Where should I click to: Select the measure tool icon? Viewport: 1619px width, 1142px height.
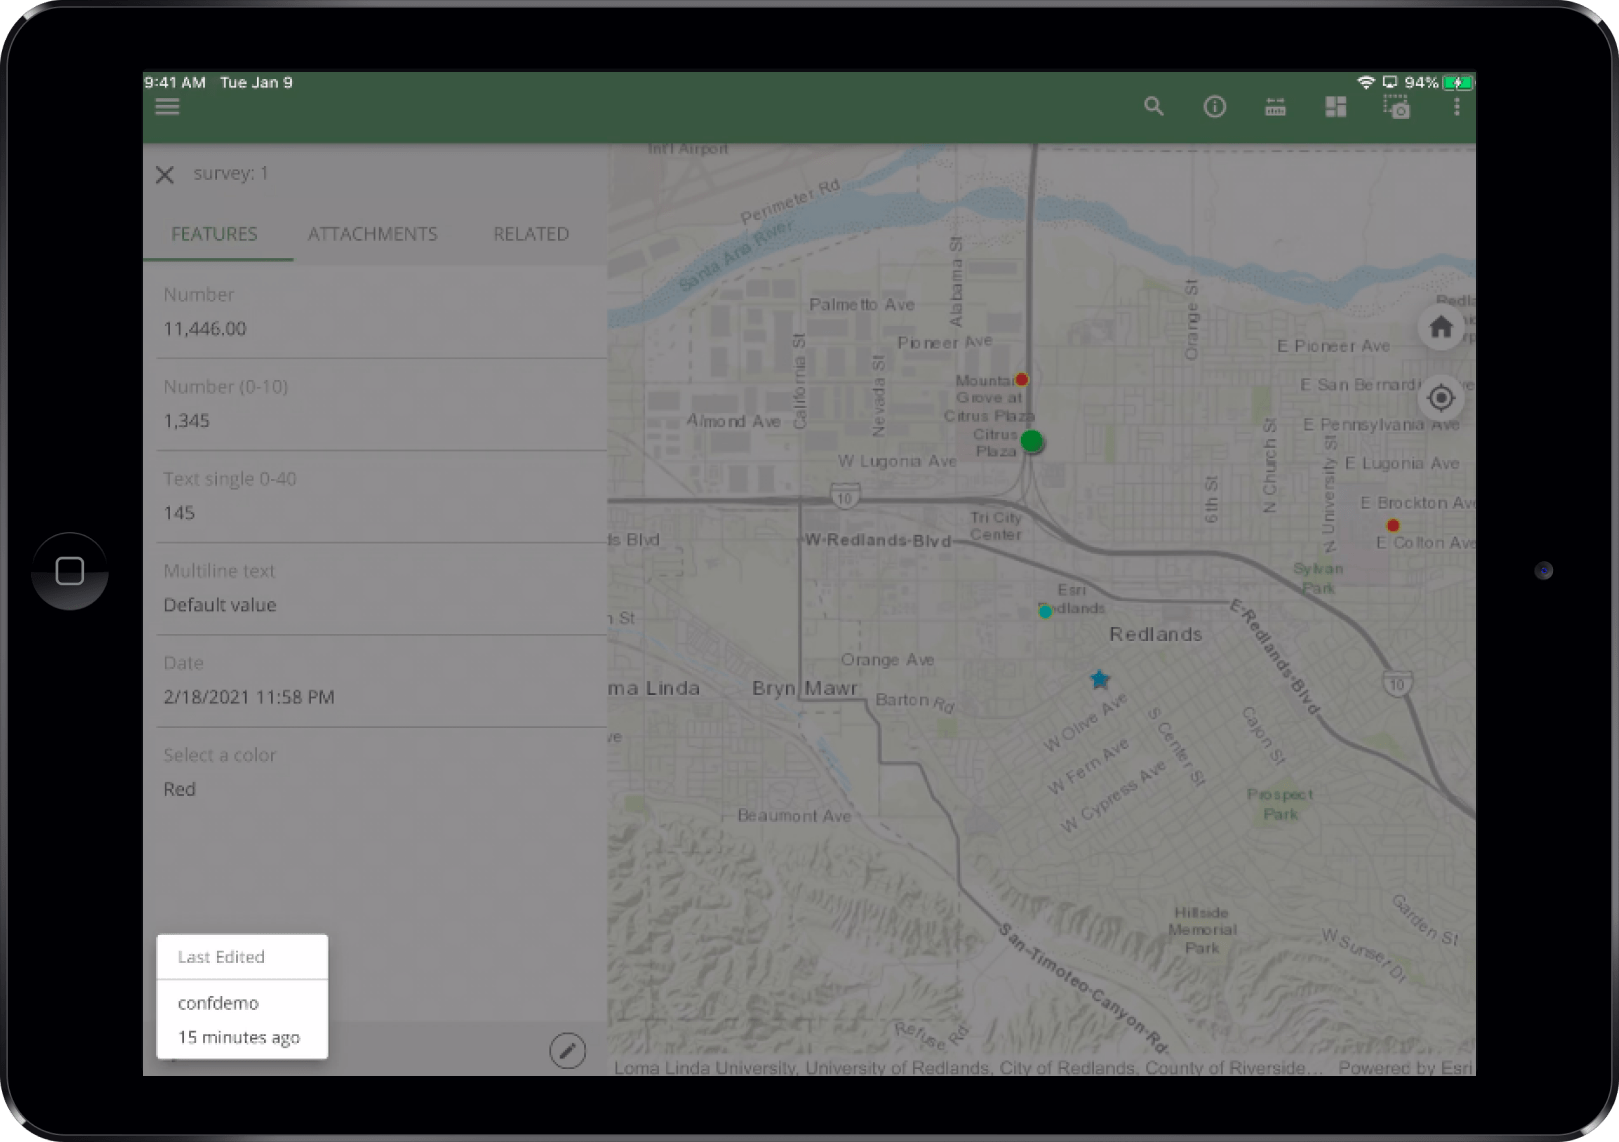click(1275, 107)
